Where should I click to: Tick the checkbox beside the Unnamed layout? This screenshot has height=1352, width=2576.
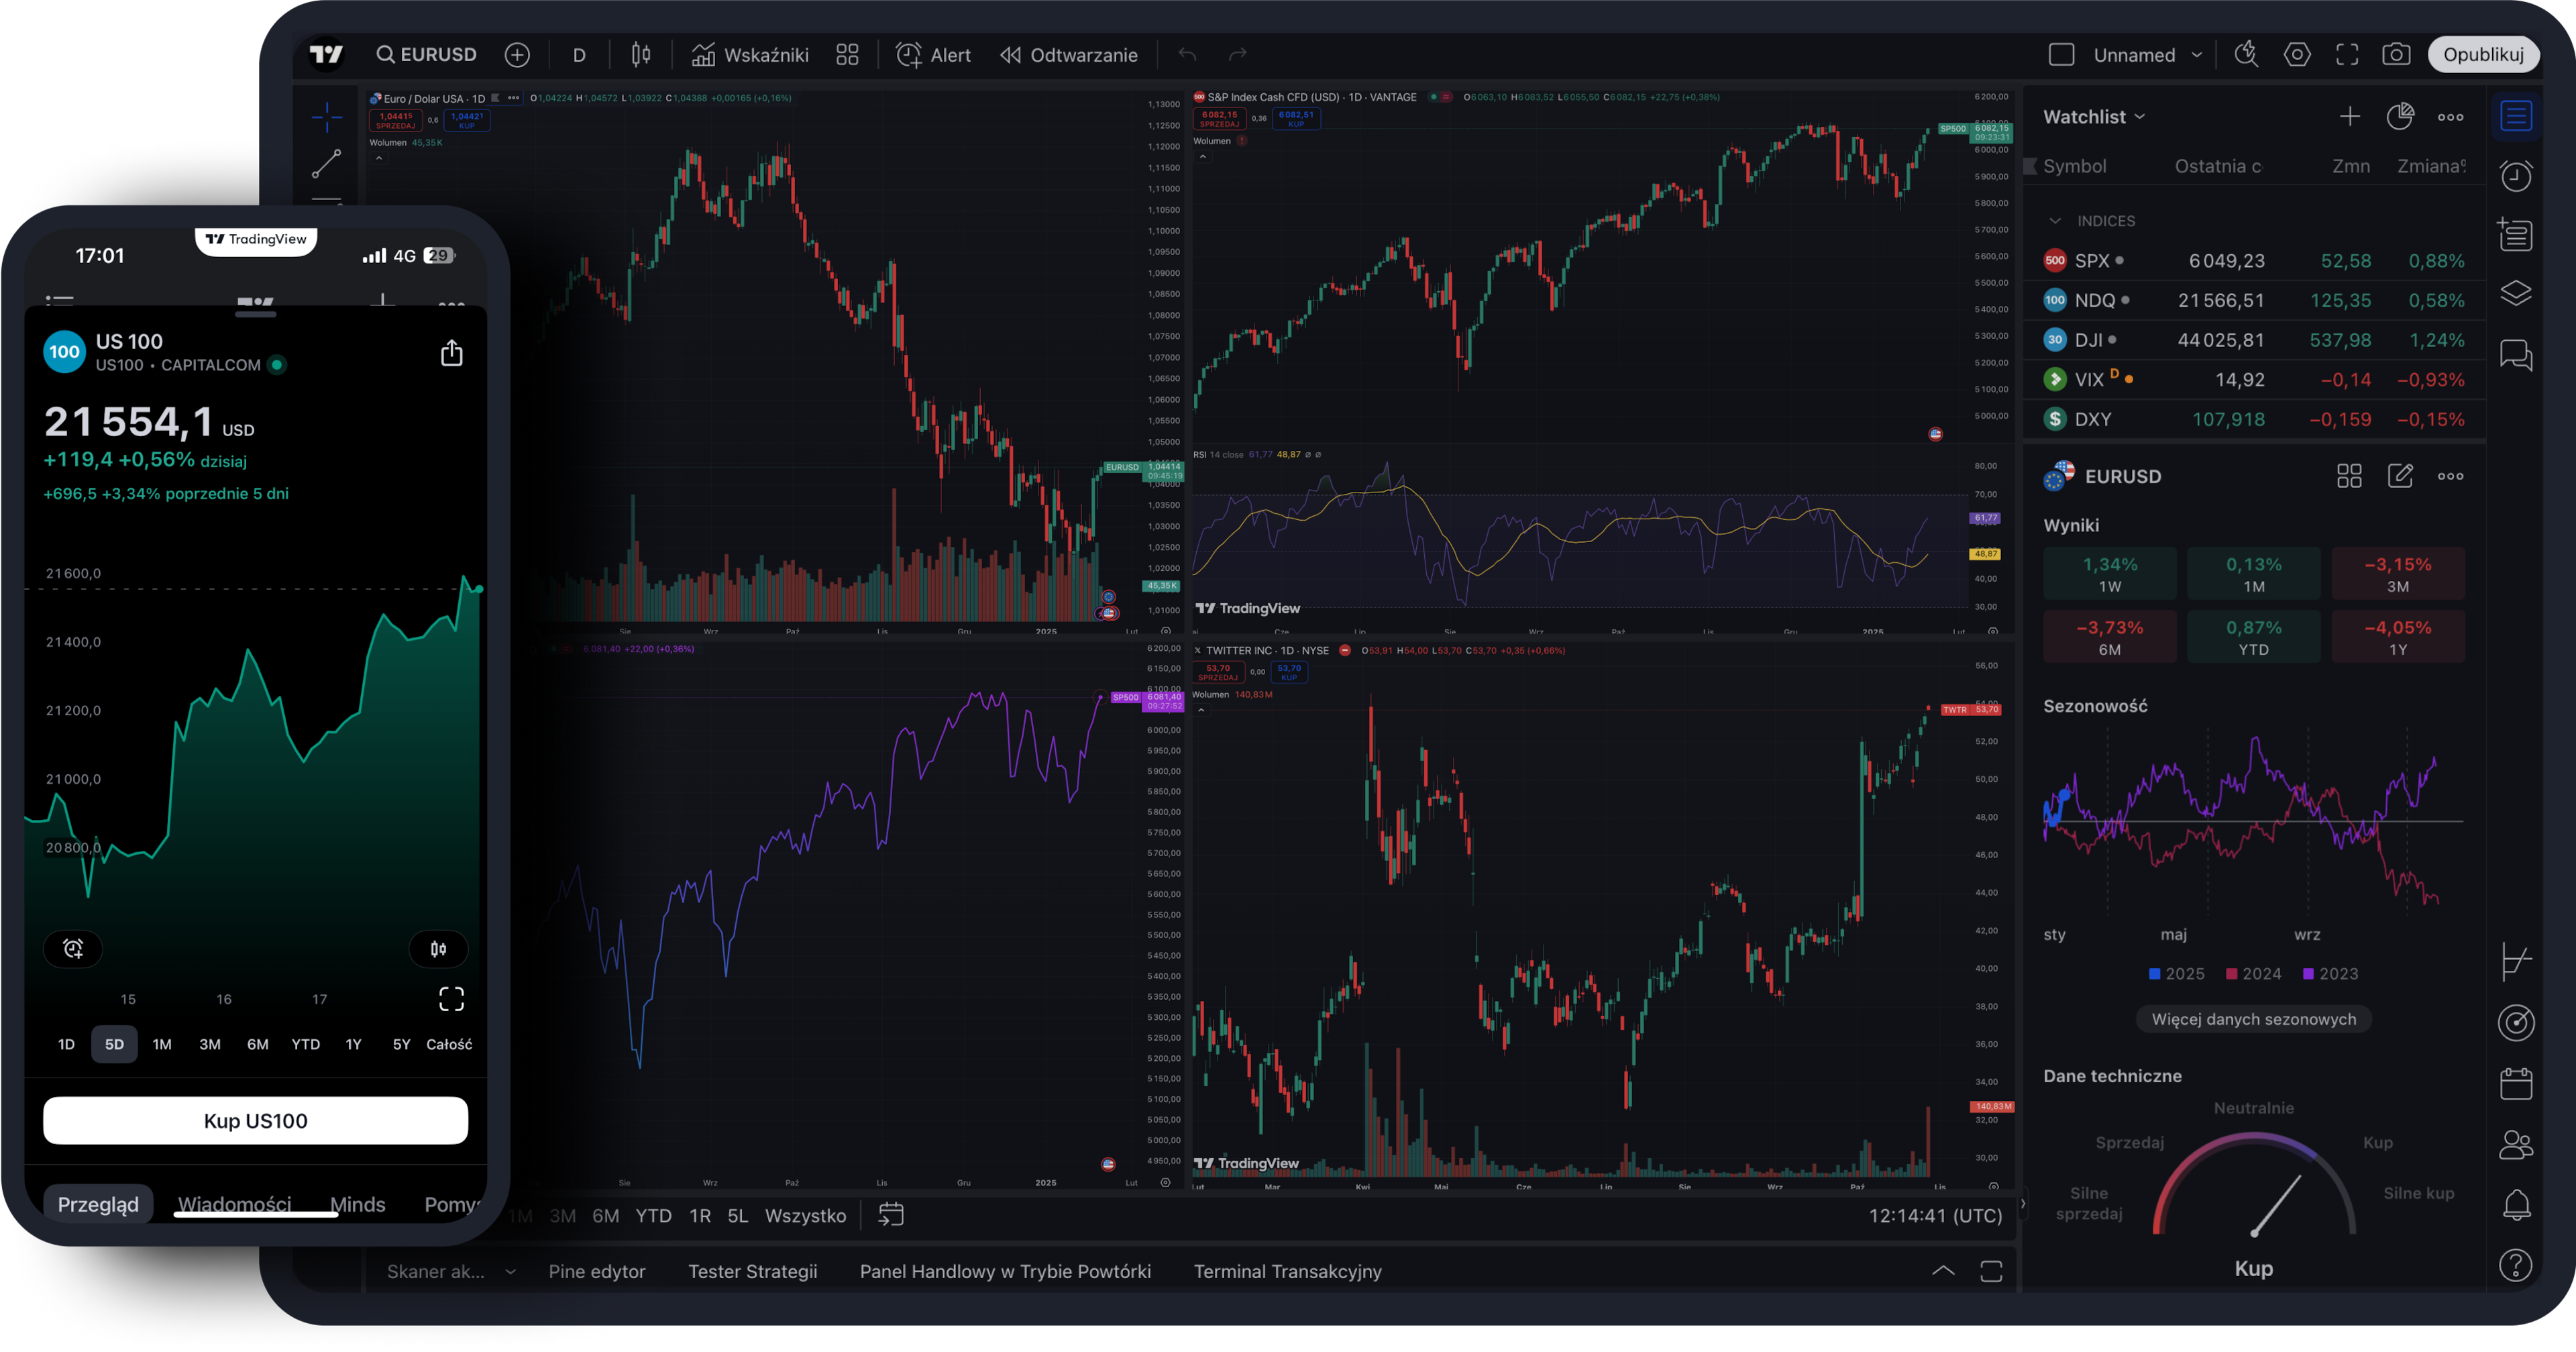pyautogui.click(x=2062, y=54)
